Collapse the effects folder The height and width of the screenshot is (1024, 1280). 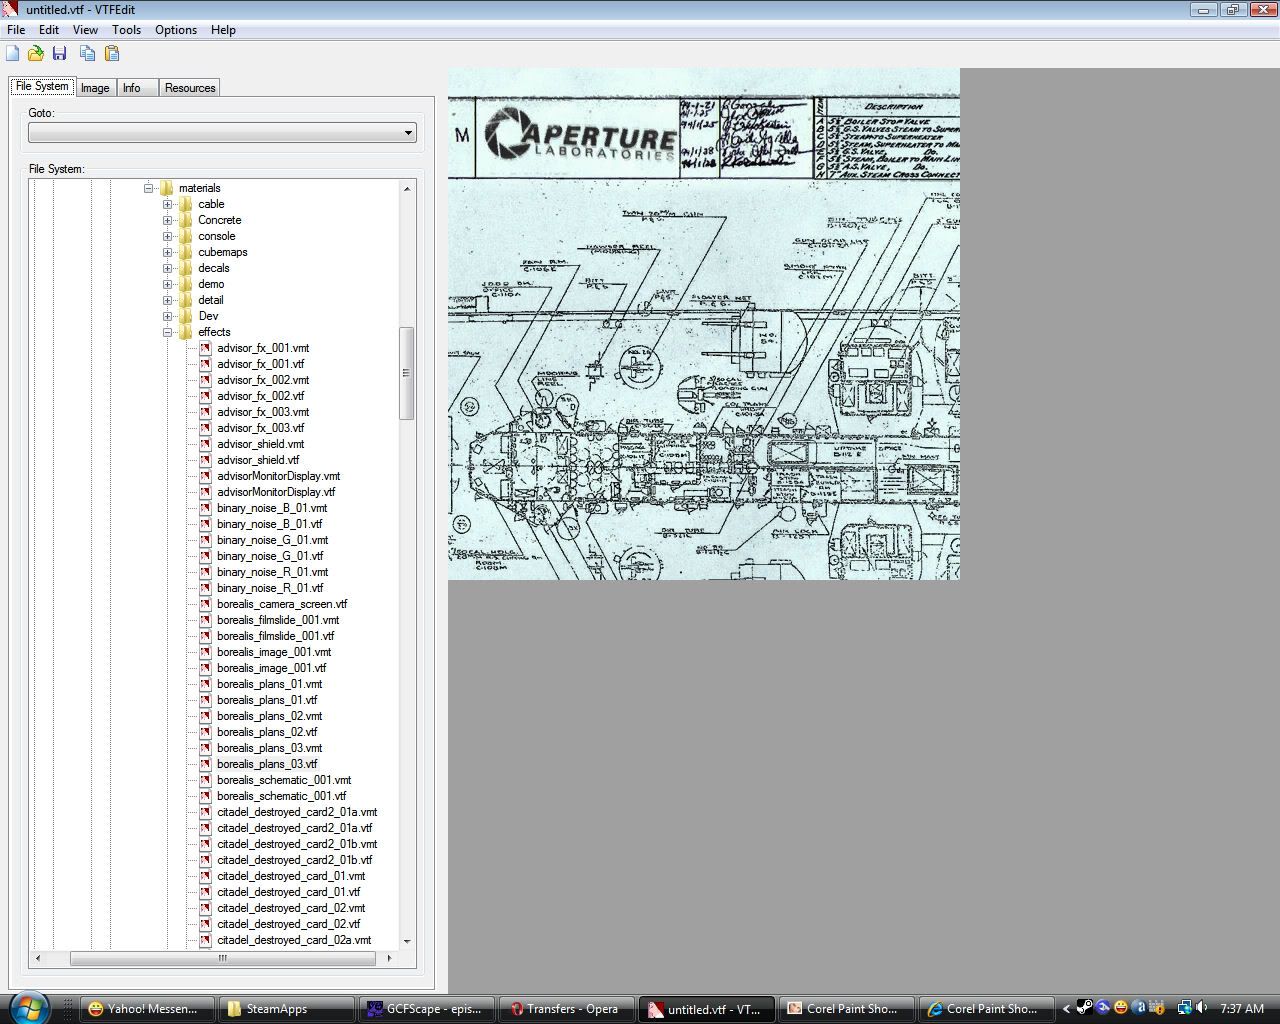coord(167,332)
